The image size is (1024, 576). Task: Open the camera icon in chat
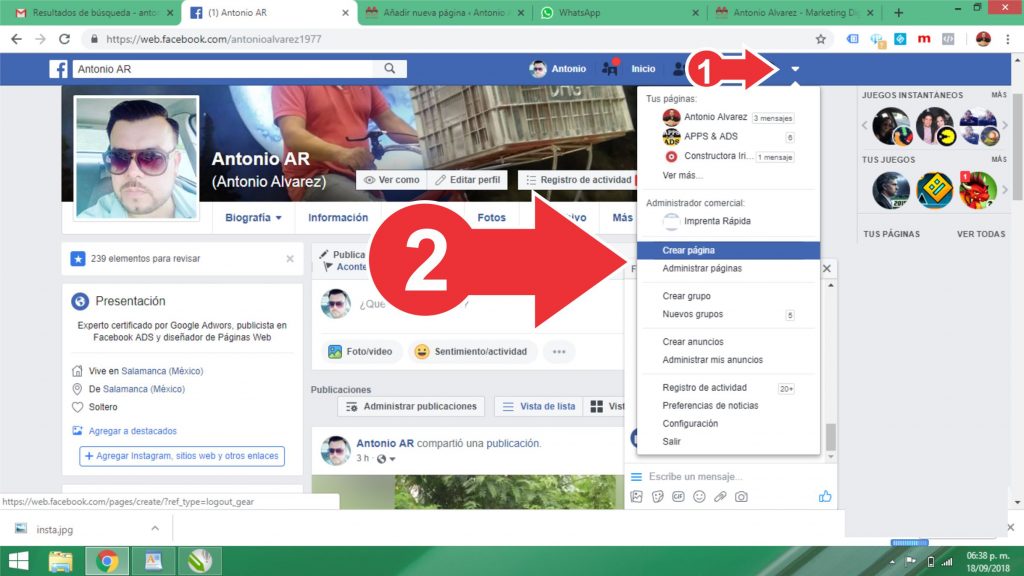(741, 497)
